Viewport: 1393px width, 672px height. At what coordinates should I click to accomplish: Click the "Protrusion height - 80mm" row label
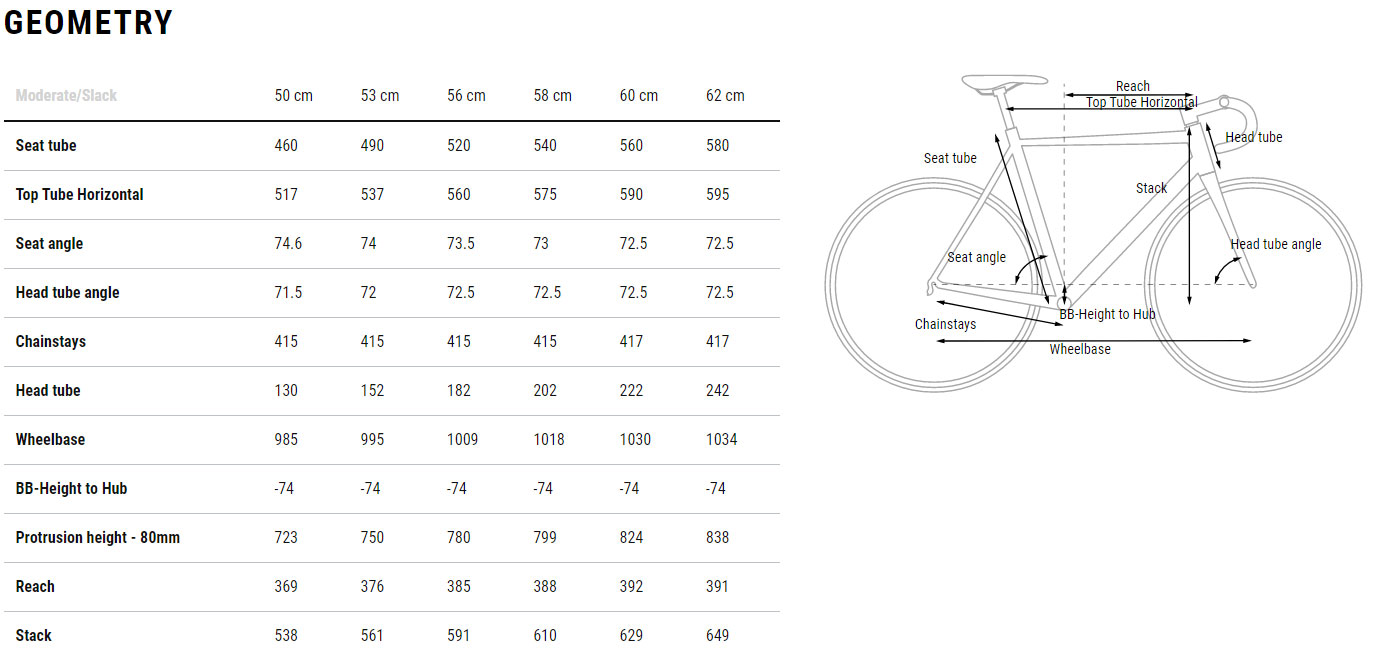click(98, 537)
